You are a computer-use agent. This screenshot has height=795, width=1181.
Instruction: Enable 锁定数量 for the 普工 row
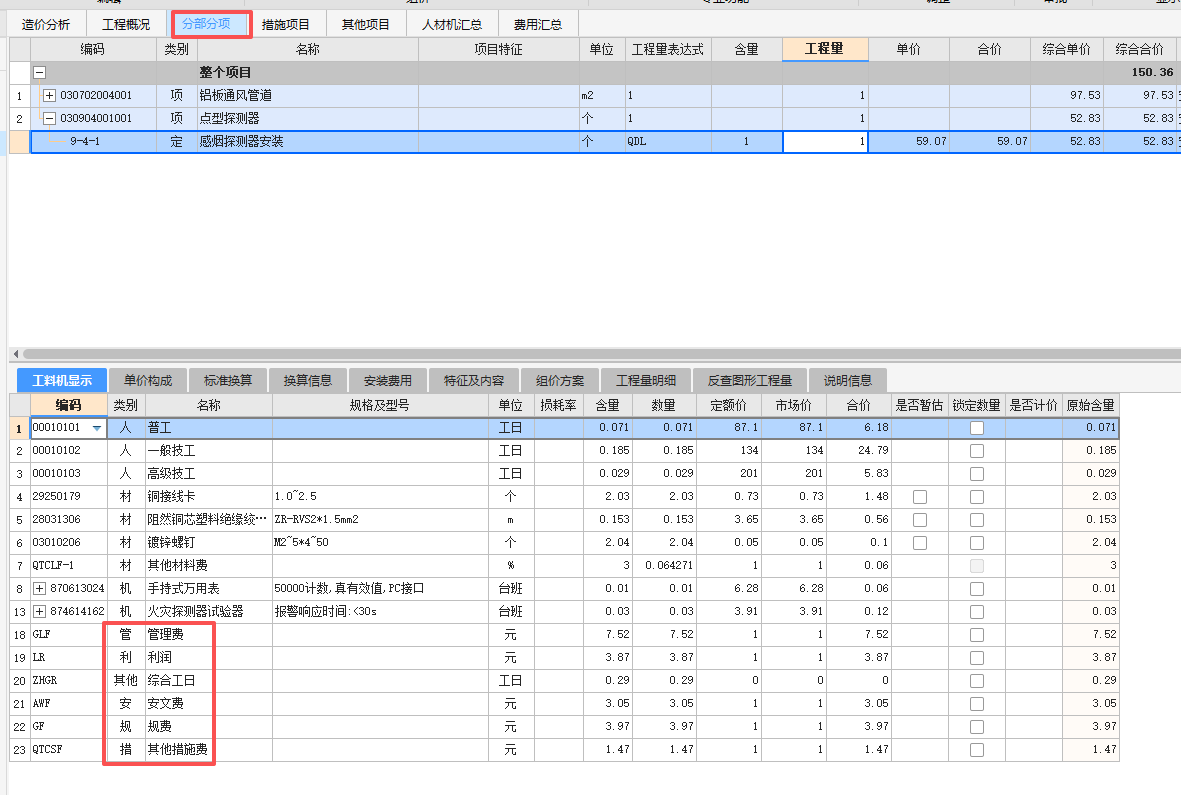(975, 427)
